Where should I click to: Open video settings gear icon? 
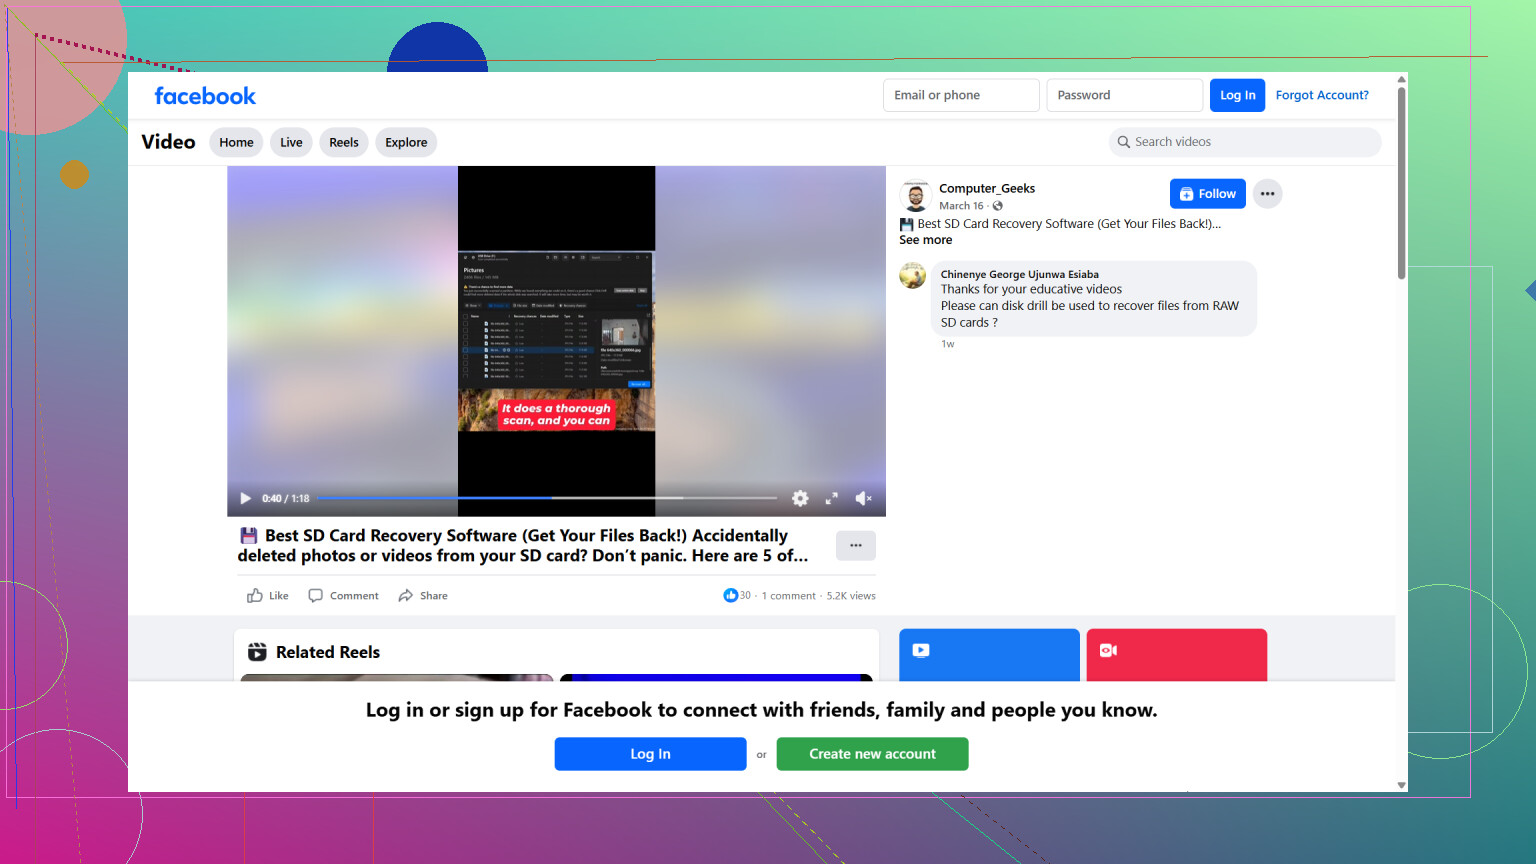tap(800, 498)
